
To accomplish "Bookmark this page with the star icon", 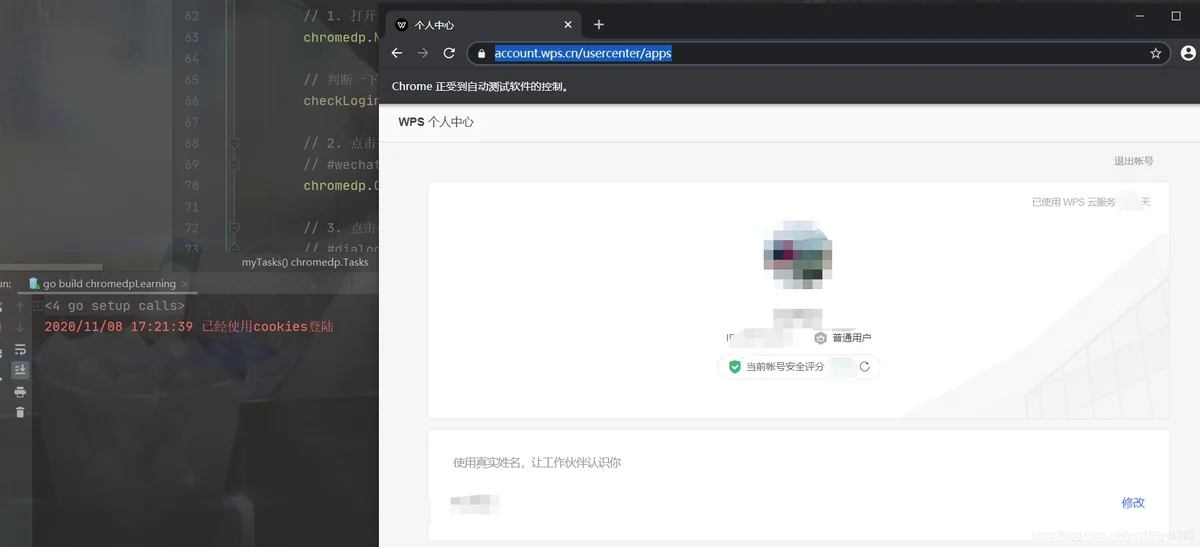I will [x=1156, y=53].
